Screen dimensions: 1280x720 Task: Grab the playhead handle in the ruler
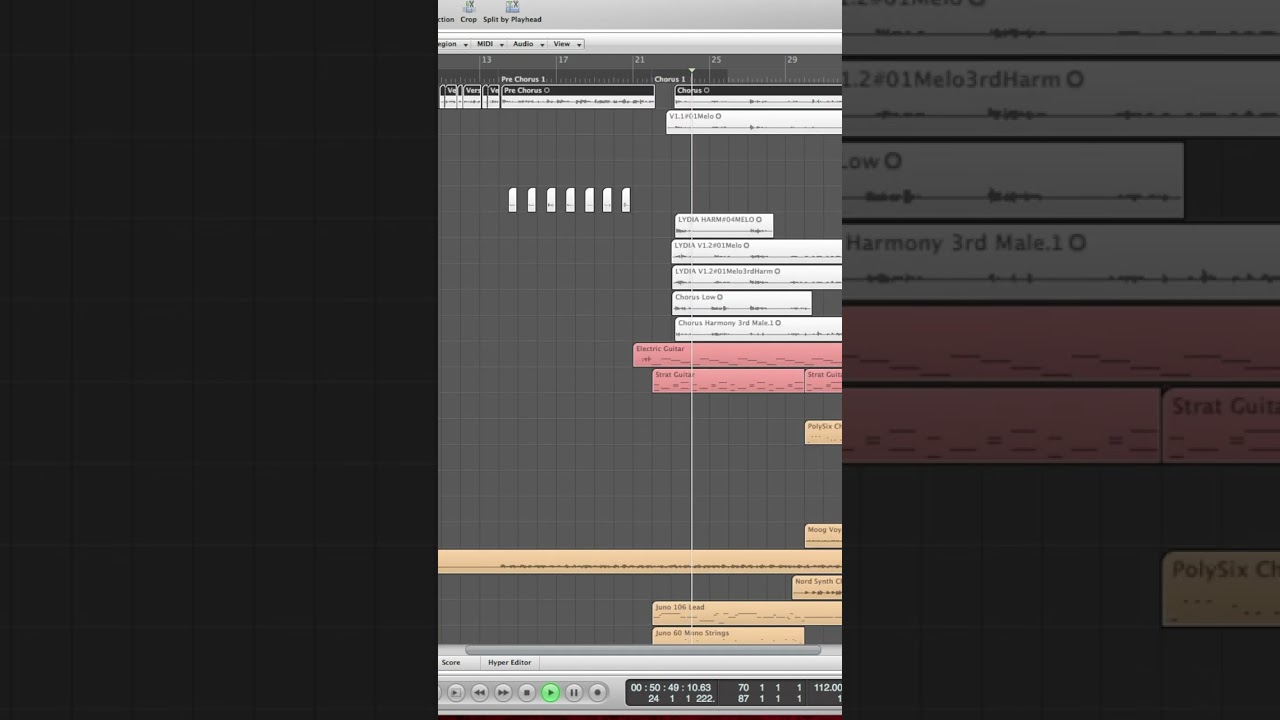pos(691,72)
